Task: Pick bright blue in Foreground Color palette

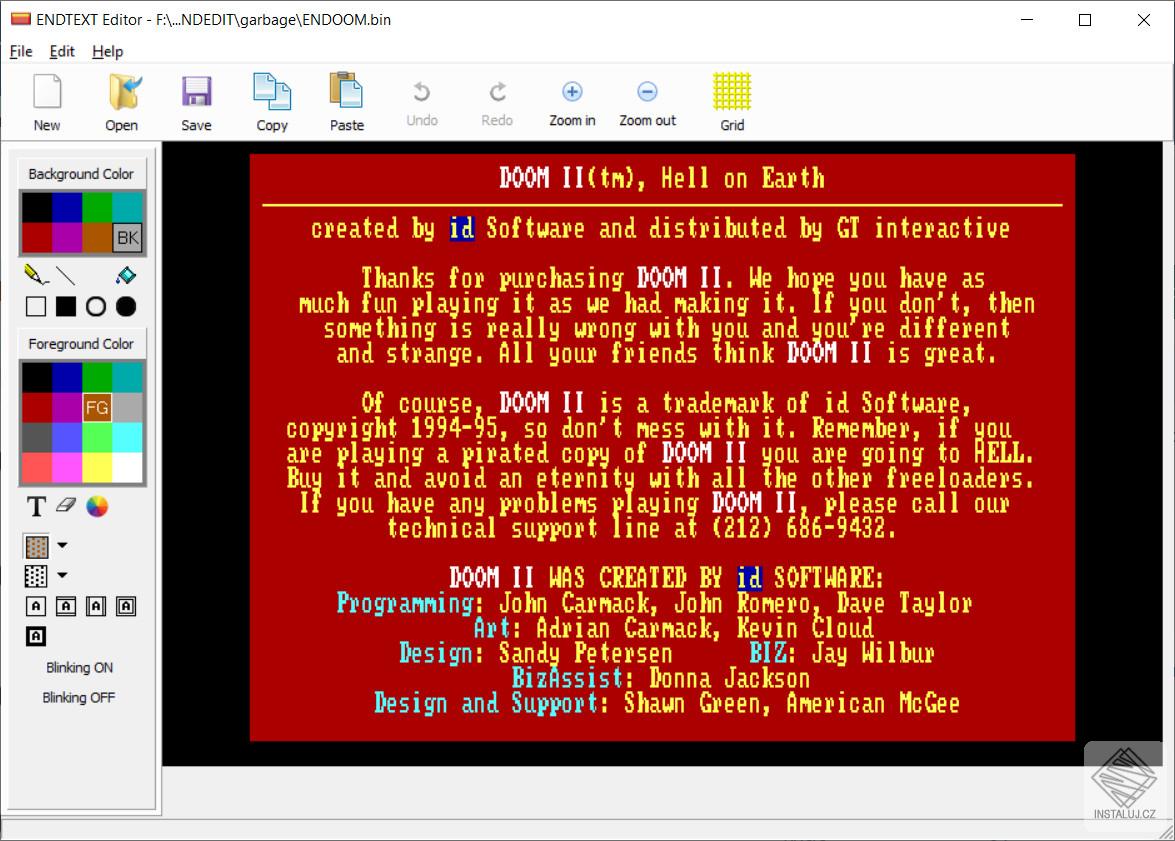Action: [x=67, y=438]
